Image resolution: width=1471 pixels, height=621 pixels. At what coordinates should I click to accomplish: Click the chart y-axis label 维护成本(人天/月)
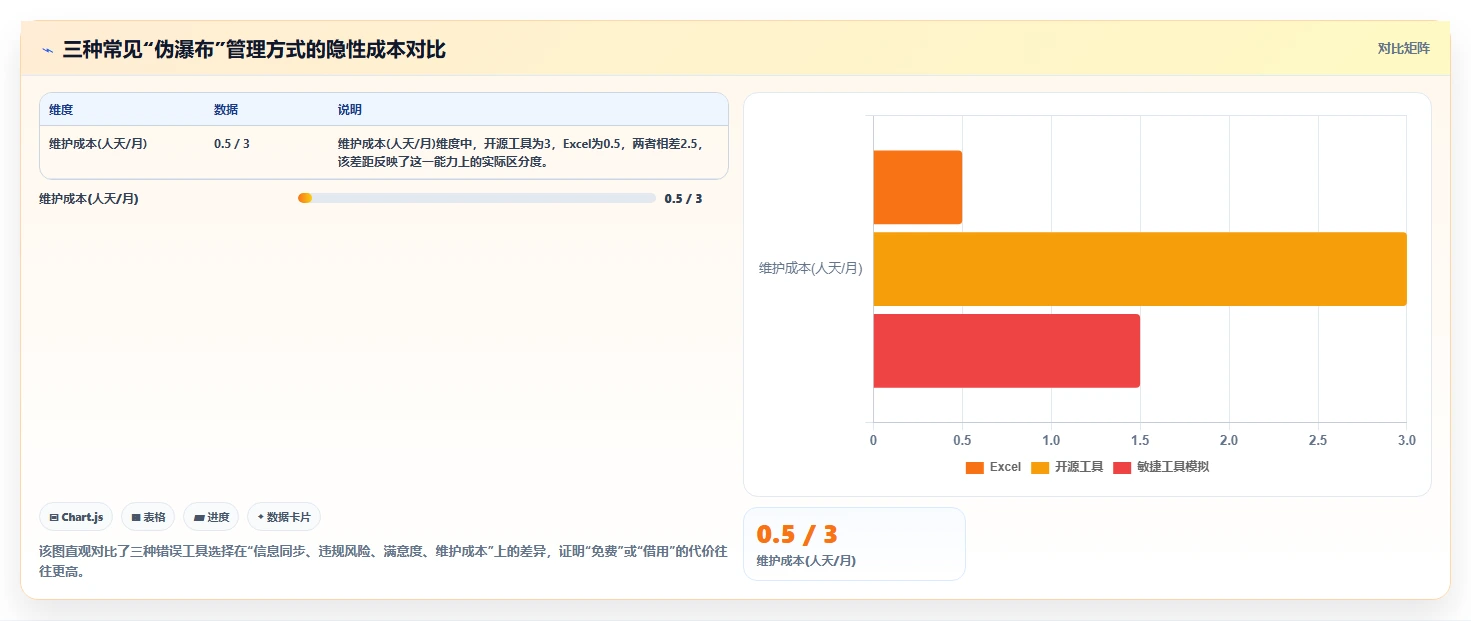810,268
